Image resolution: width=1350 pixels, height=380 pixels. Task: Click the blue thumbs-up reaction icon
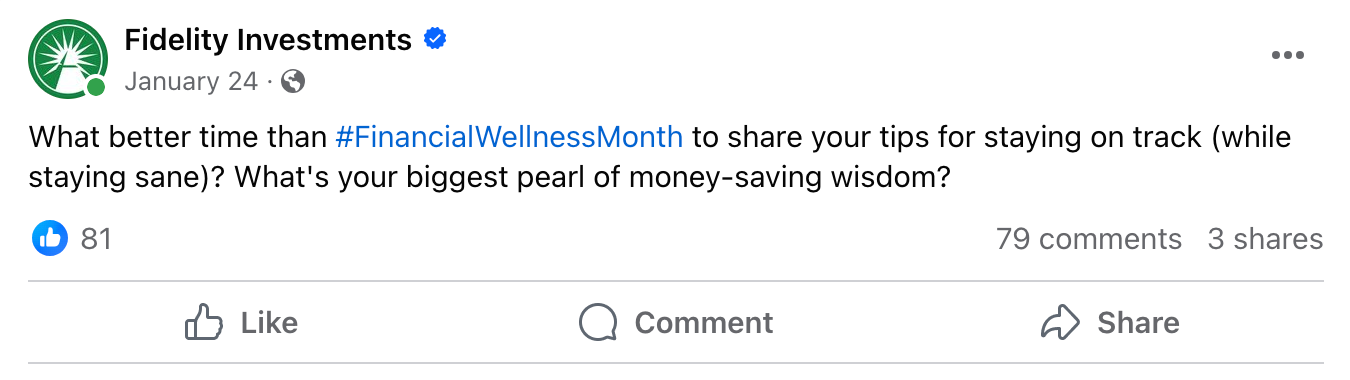click(x=50, y=239)
